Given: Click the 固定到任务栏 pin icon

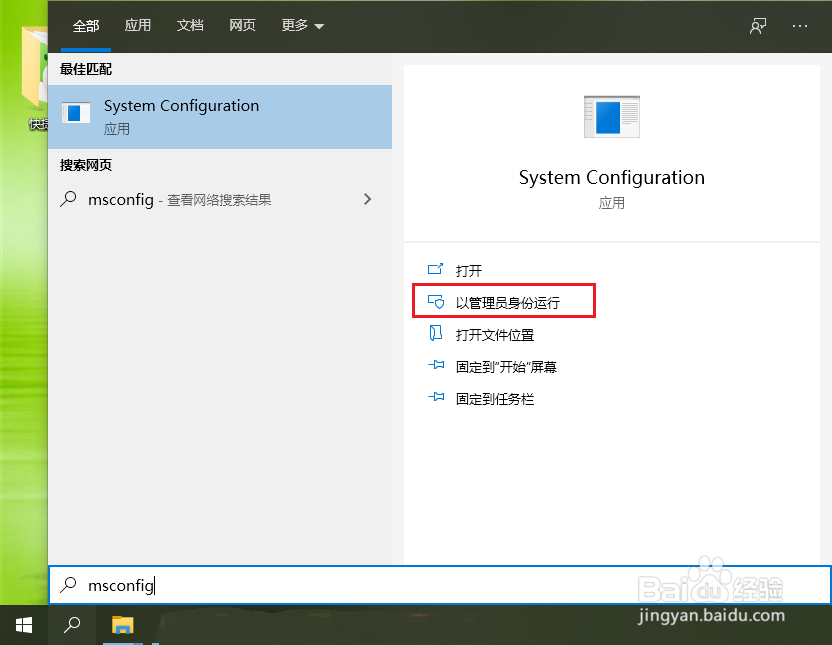Looking at the screenshot, I should 436,398.
